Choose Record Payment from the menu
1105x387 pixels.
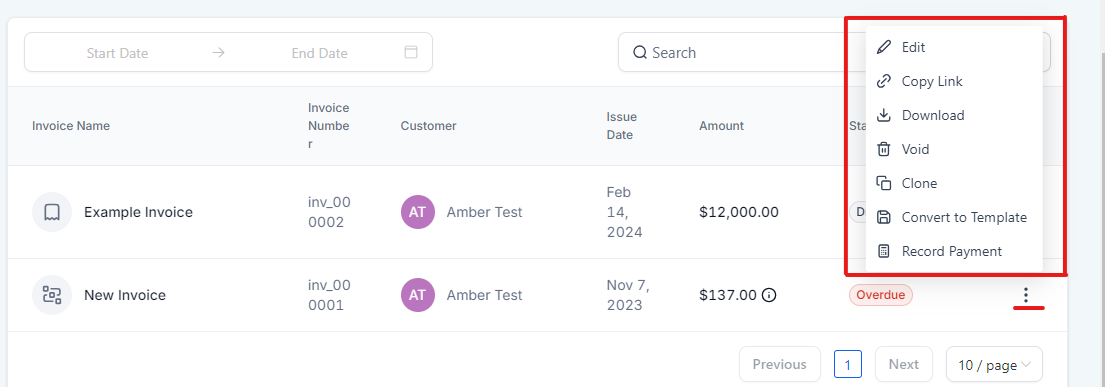coord(953,251)
